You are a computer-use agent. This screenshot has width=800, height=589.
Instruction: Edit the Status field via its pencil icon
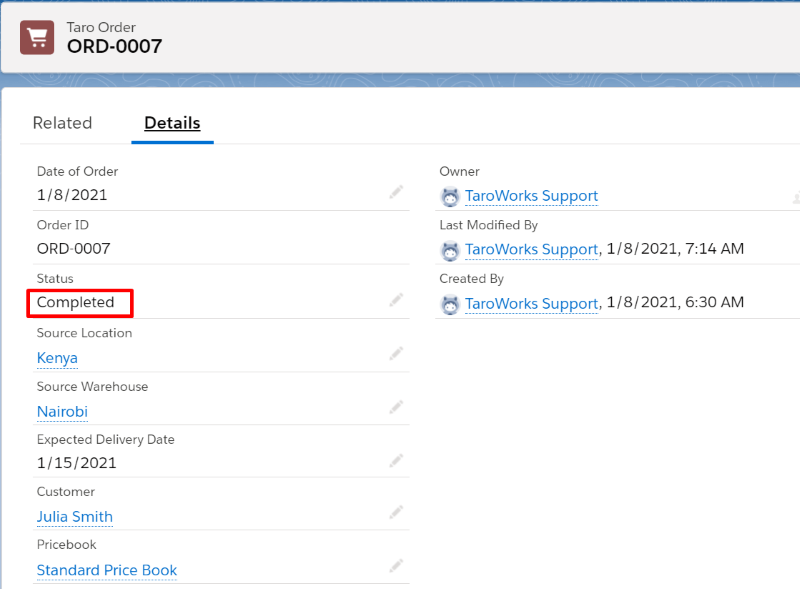pyautogui.click(x=396, y=298)
